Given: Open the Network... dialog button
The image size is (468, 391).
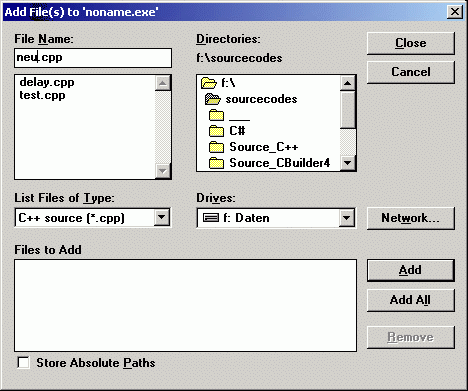Looking at the screenshot, I should (x=411, y=218).
